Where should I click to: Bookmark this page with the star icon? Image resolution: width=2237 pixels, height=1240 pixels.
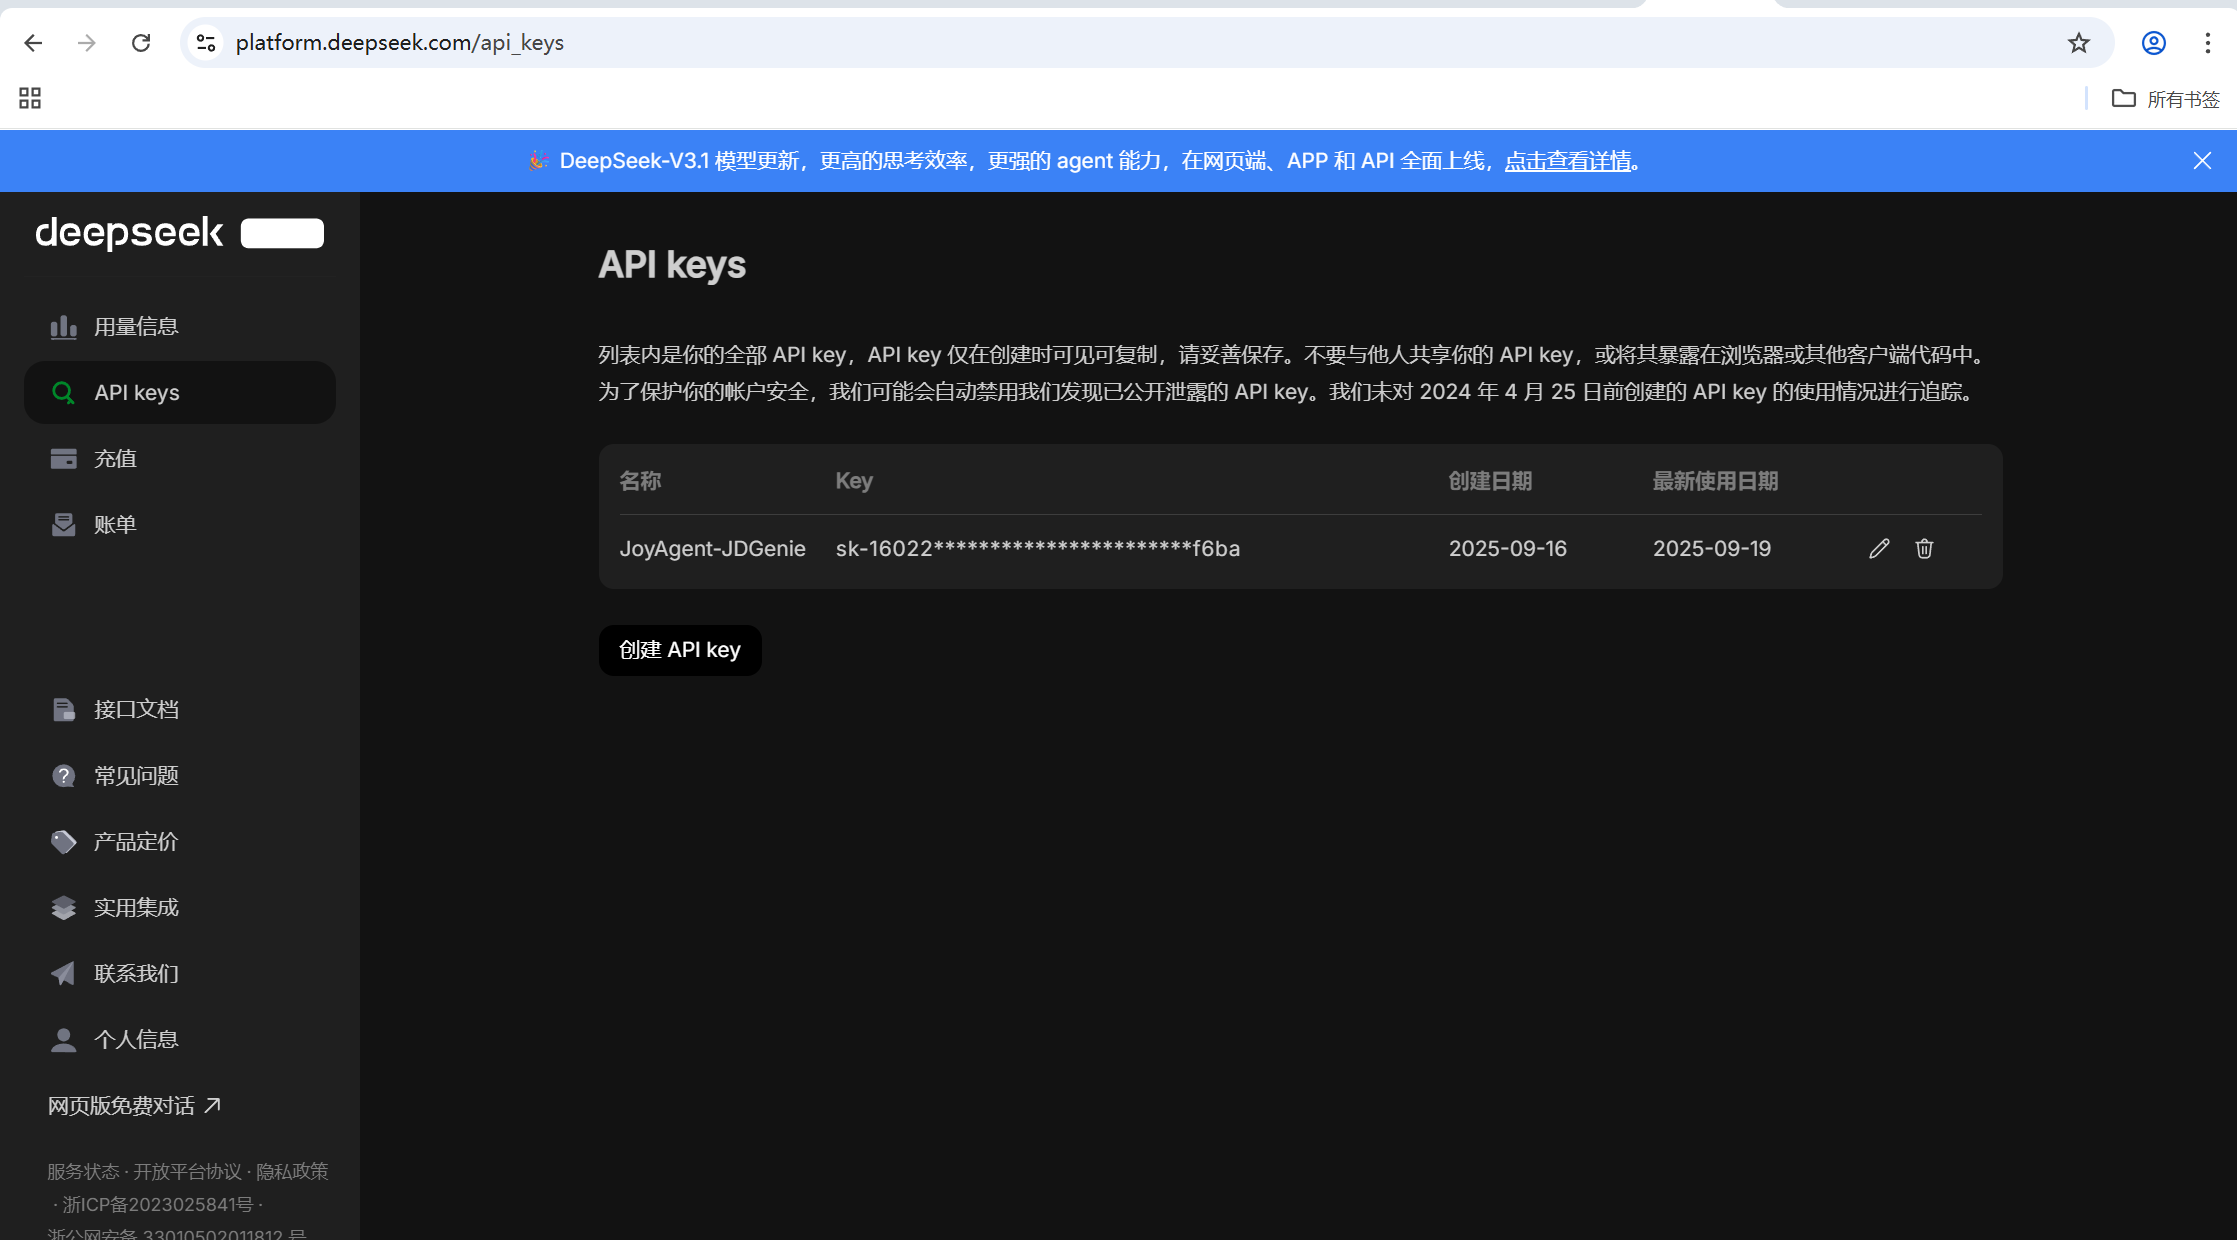click(x=2079, y=43)
